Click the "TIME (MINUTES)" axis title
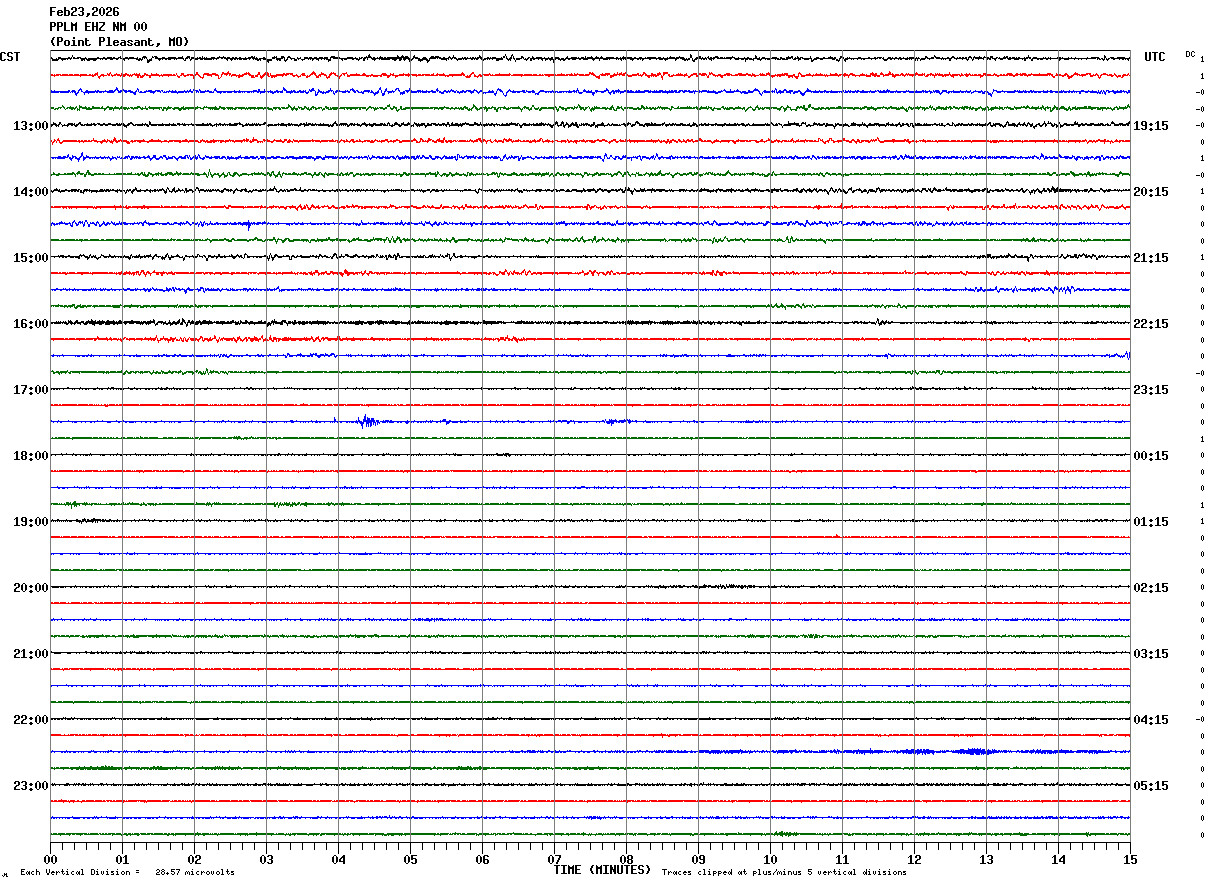This screenshot has width=1210, height=886. click(x=602, y=870)
